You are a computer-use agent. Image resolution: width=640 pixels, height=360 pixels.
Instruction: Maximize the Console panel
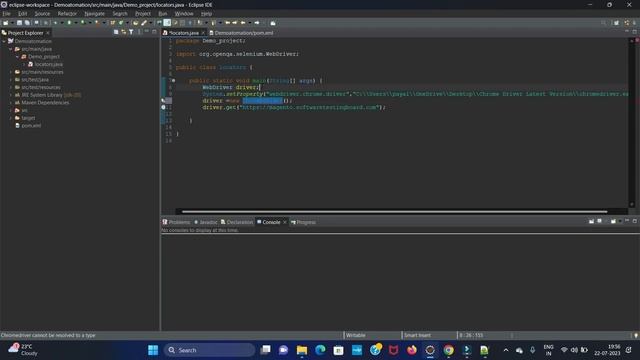coord(635,221)
